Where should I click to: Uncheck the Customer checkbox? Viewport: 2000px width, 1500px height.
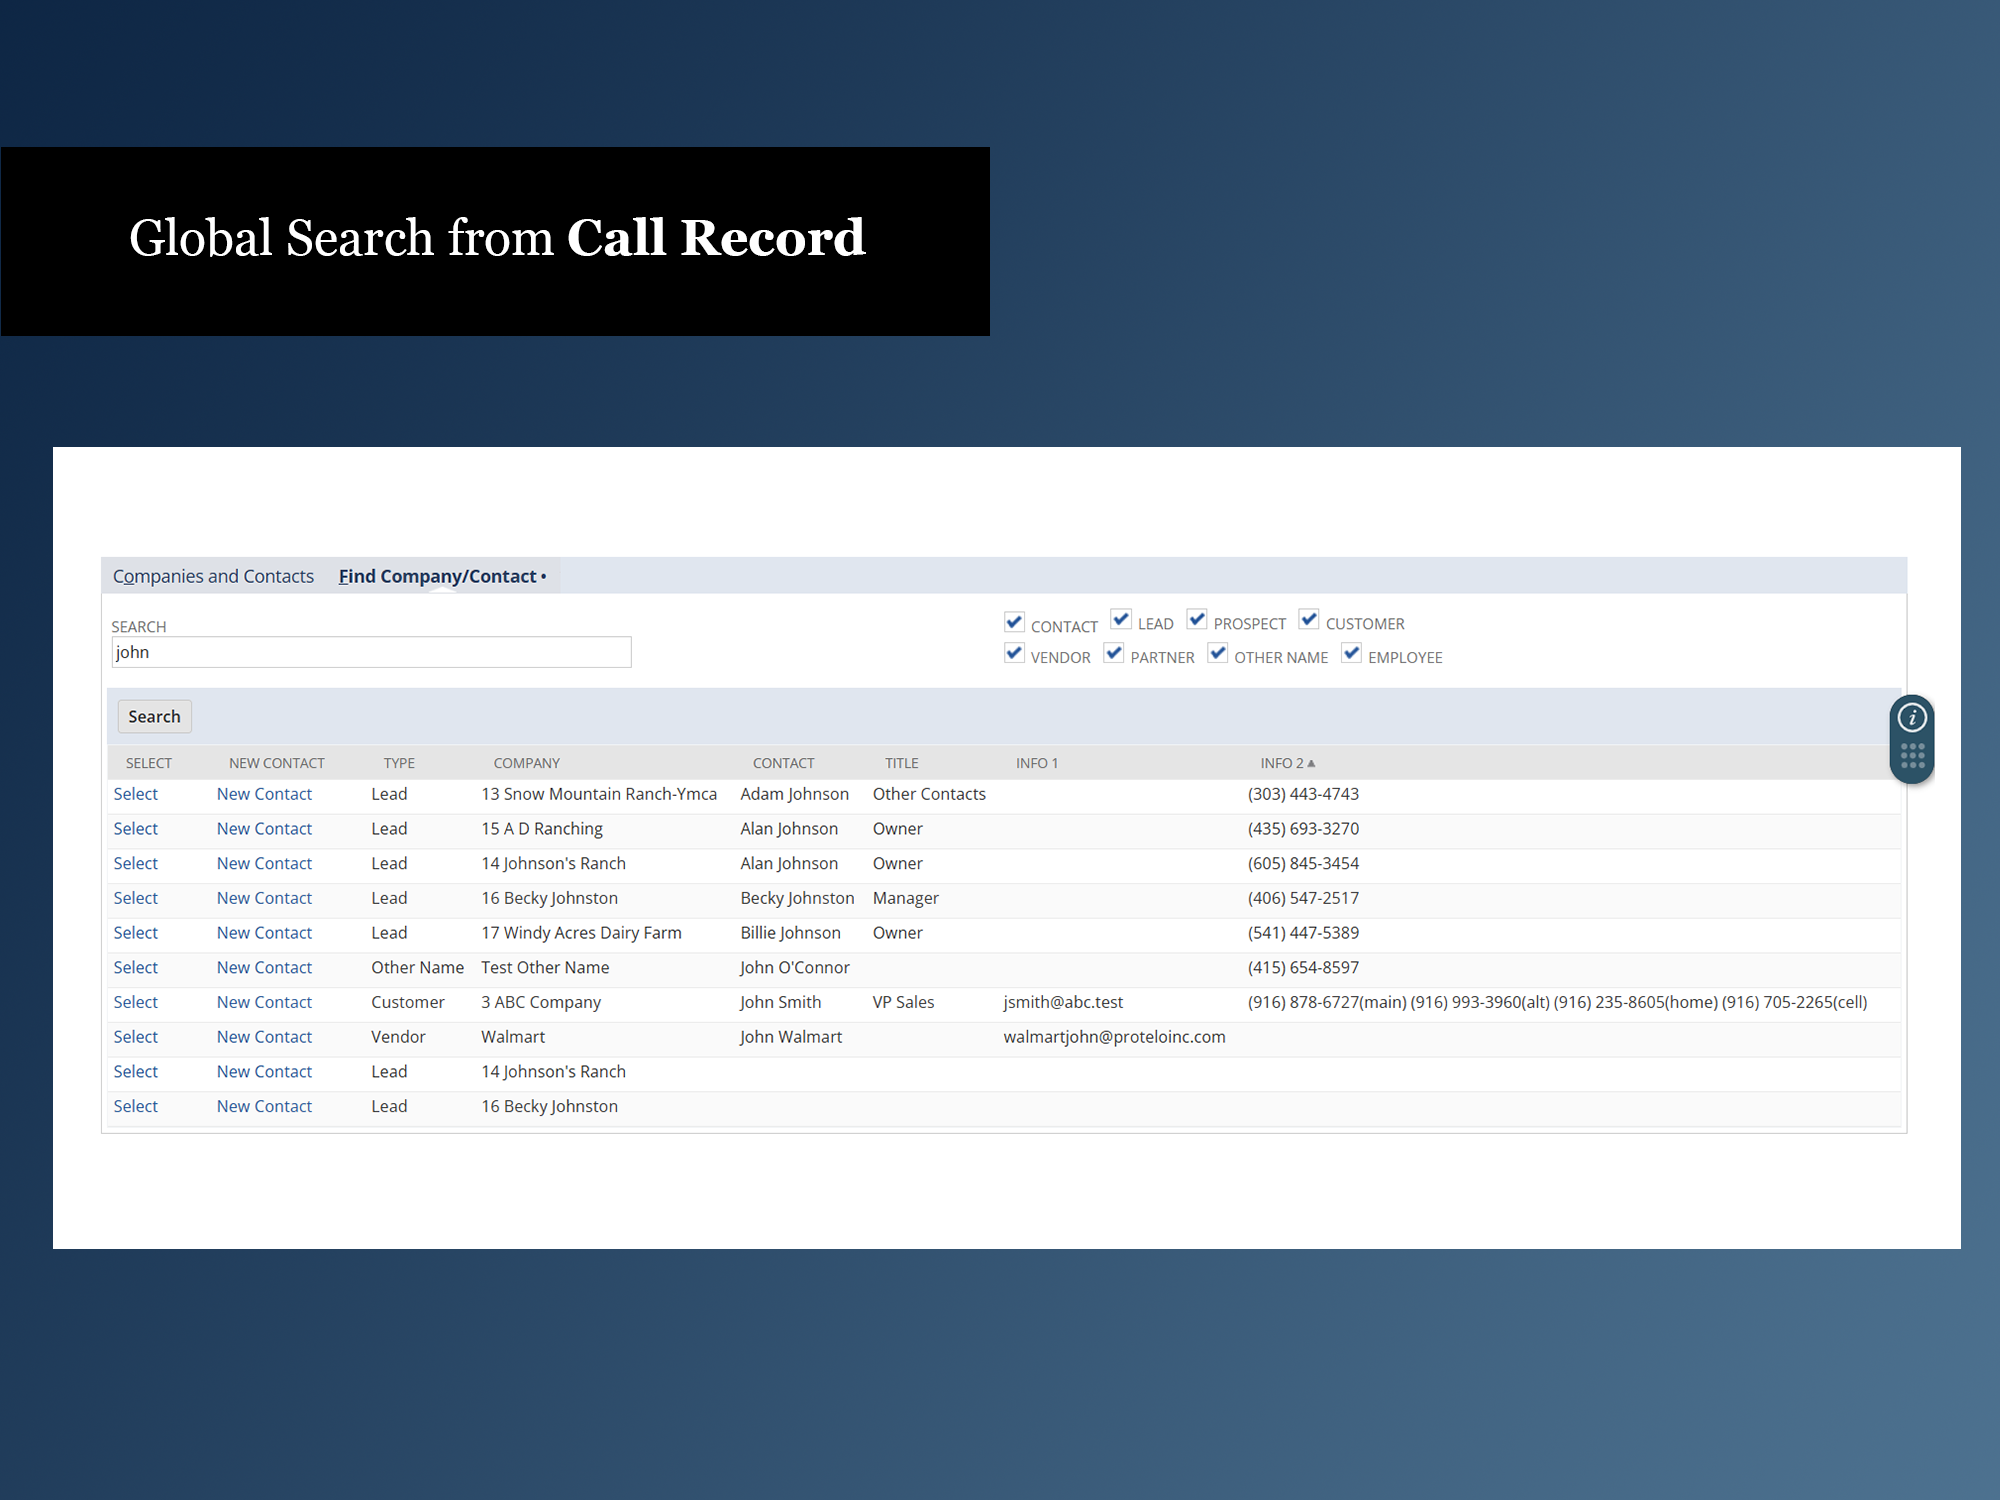click(1309, 619)
